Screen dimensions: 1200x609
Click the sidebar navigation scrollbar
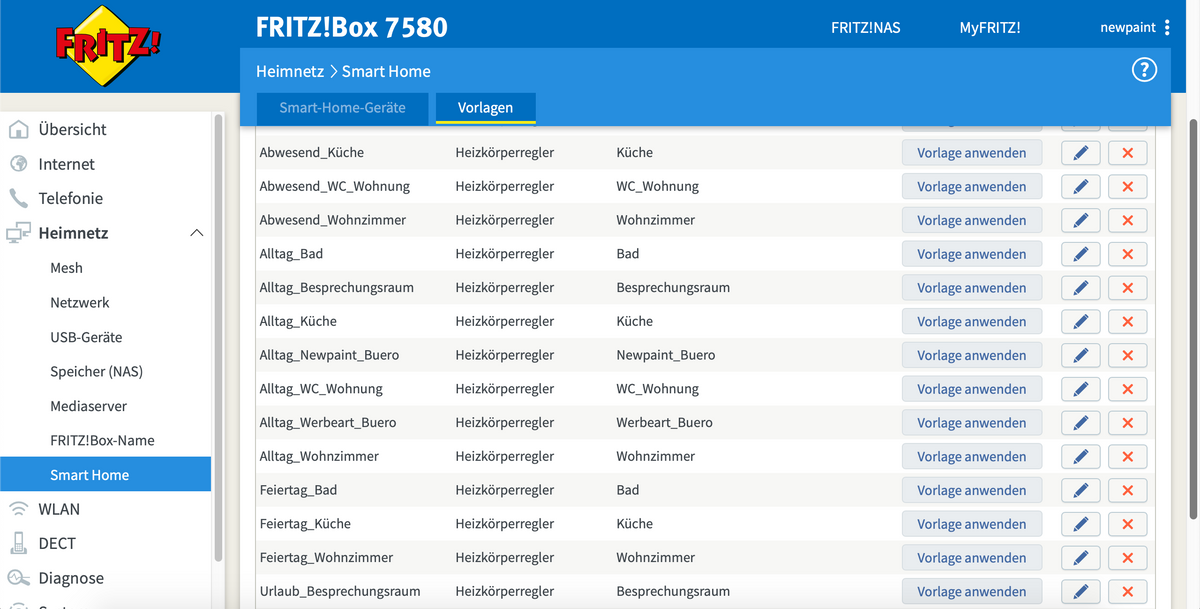[218, 338]
